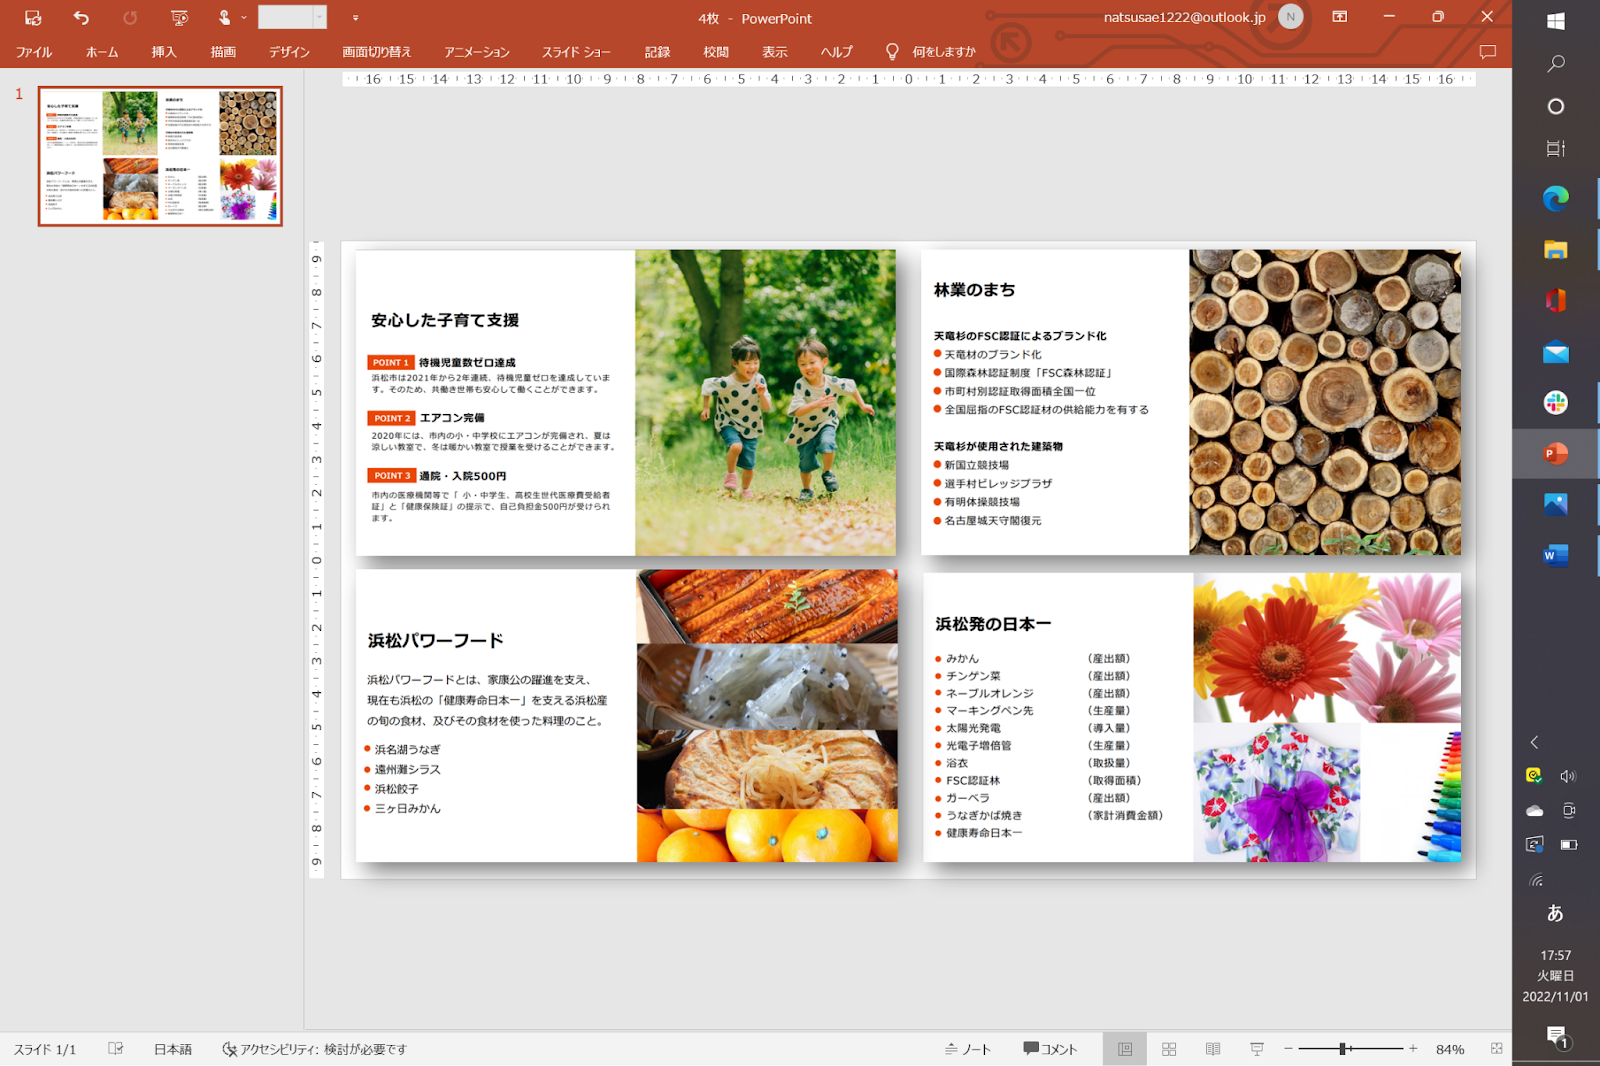Undo the last action
Viewport: 1600px width, 1066px height.
[x=81, y=18]
